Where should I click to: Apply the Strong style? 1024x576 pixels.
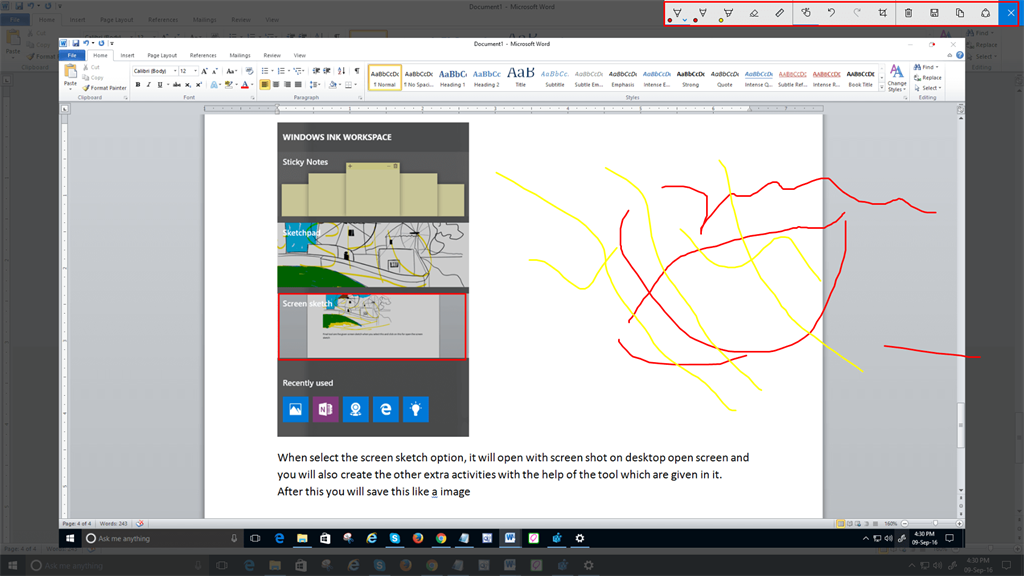click(690, 78)
